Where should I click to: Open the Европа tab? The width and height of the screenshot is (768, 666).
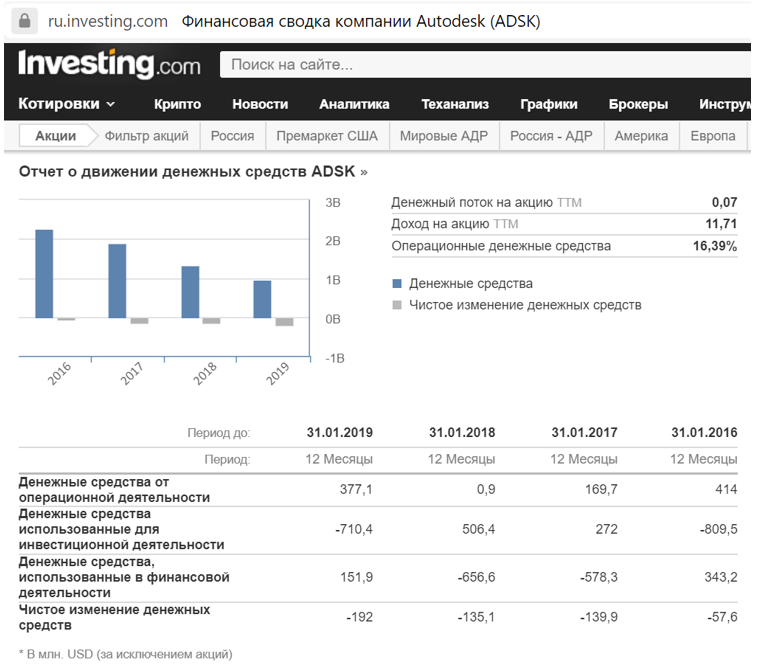[x=712, y=136]
